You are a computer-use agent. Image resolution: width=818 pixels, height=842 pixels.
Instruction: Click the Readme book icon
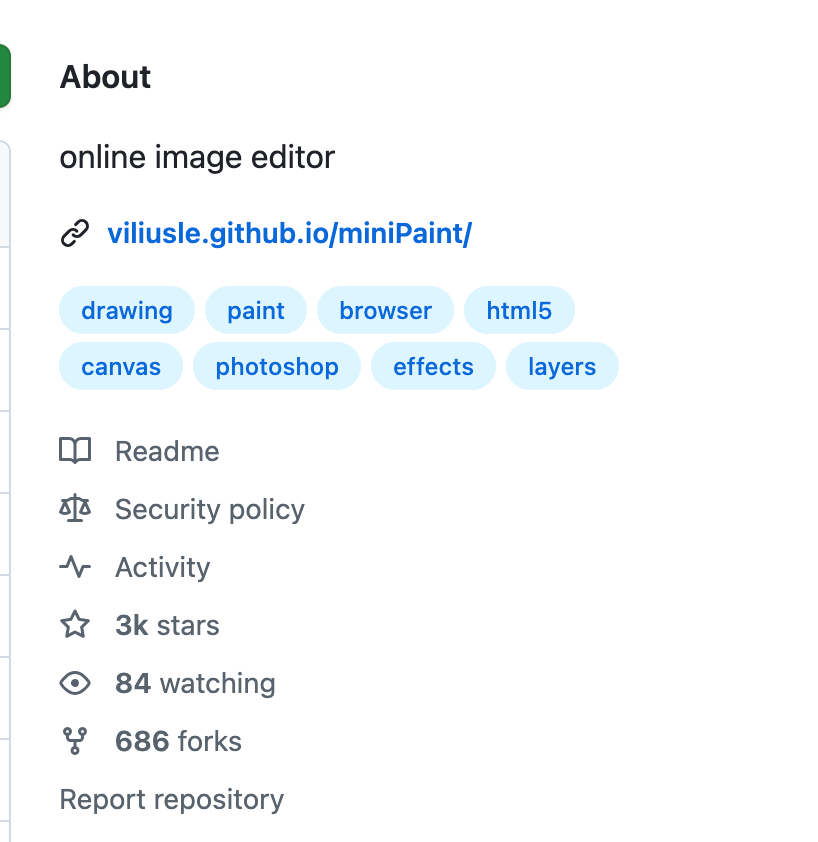pyautogui.click(x=75, y=451)
